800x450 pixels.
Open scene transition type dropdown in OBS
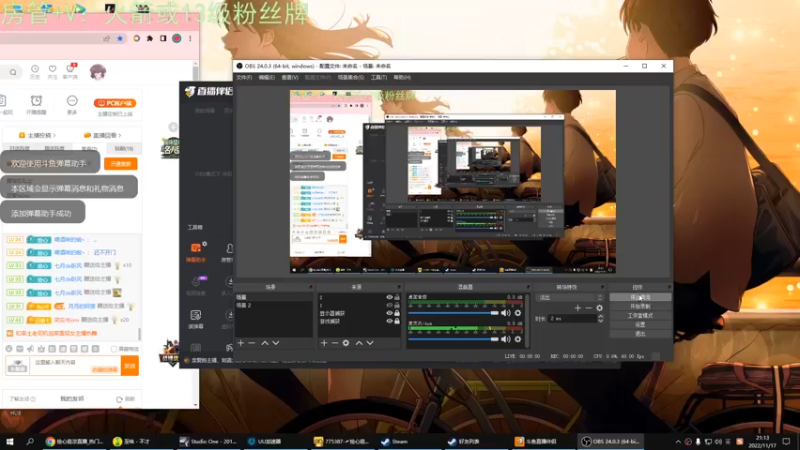[570, 297]
